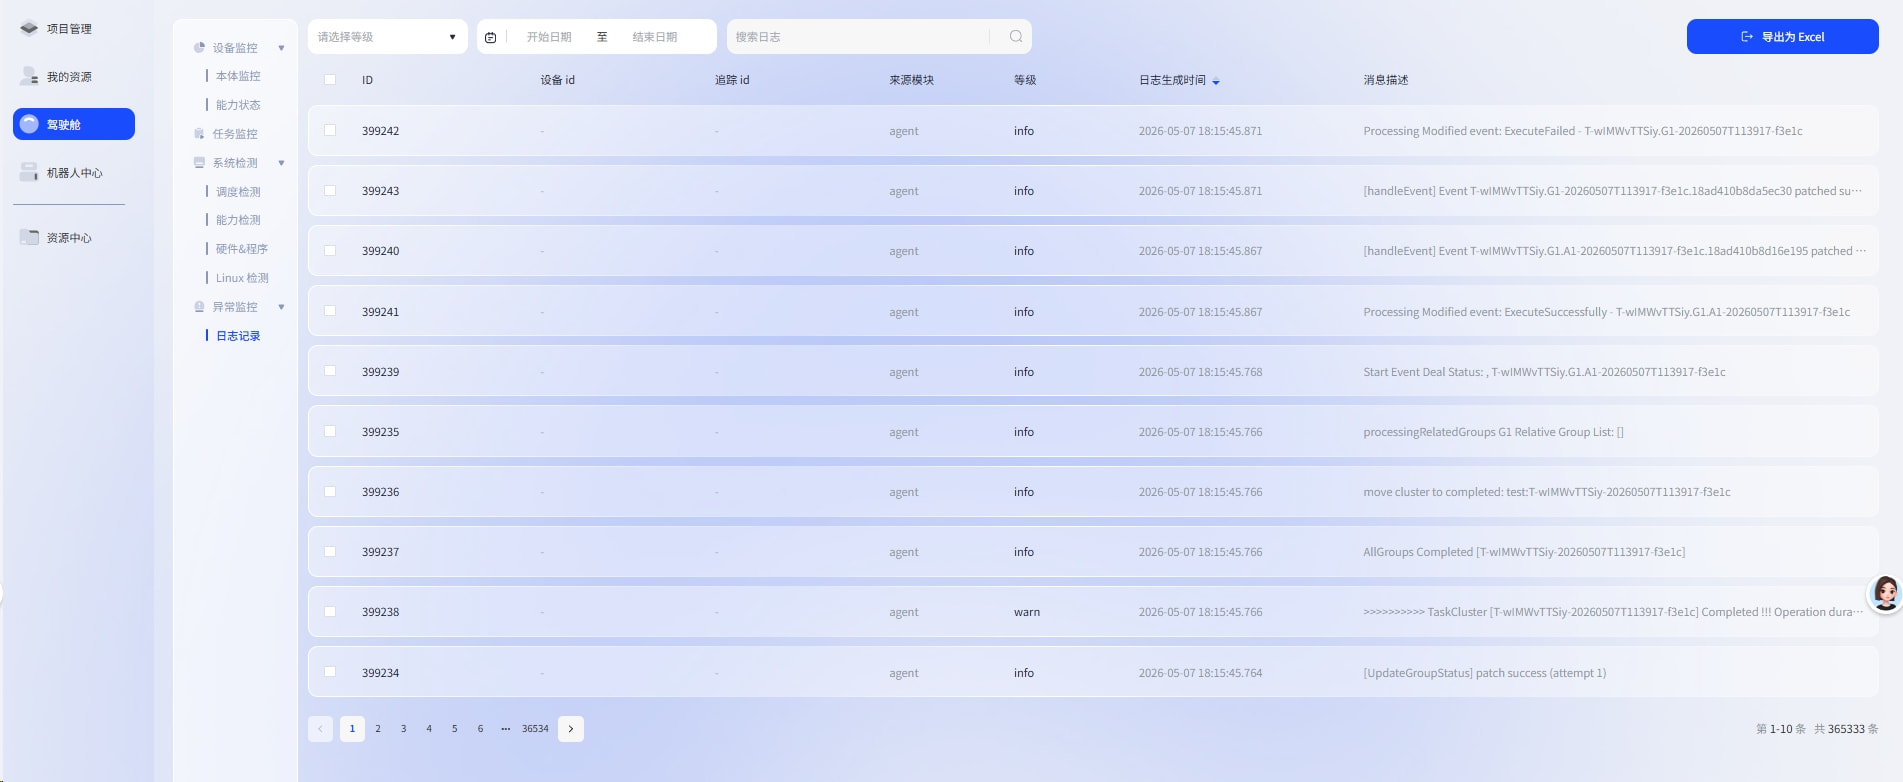The image size is (1903, 782).
Task: Go to page 2
Action: (378, 728)
